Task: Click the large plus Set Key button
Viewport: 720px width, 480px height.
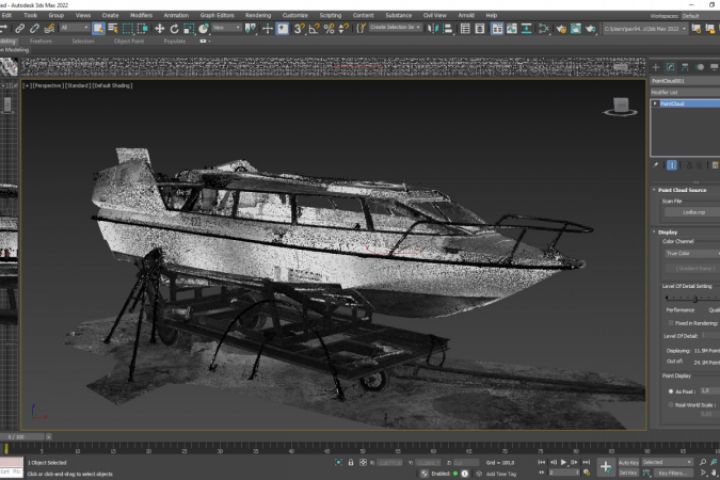Action: [606, 467]
